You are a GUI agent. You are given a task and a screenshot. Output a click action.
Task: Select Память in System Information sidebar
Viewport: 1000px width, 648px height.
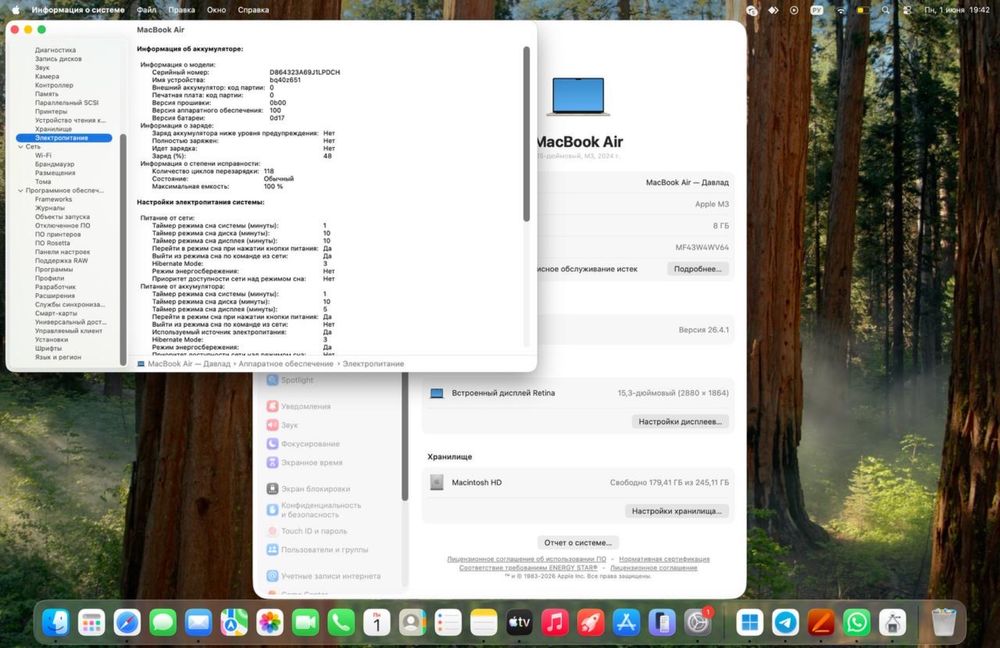point(47,94)
